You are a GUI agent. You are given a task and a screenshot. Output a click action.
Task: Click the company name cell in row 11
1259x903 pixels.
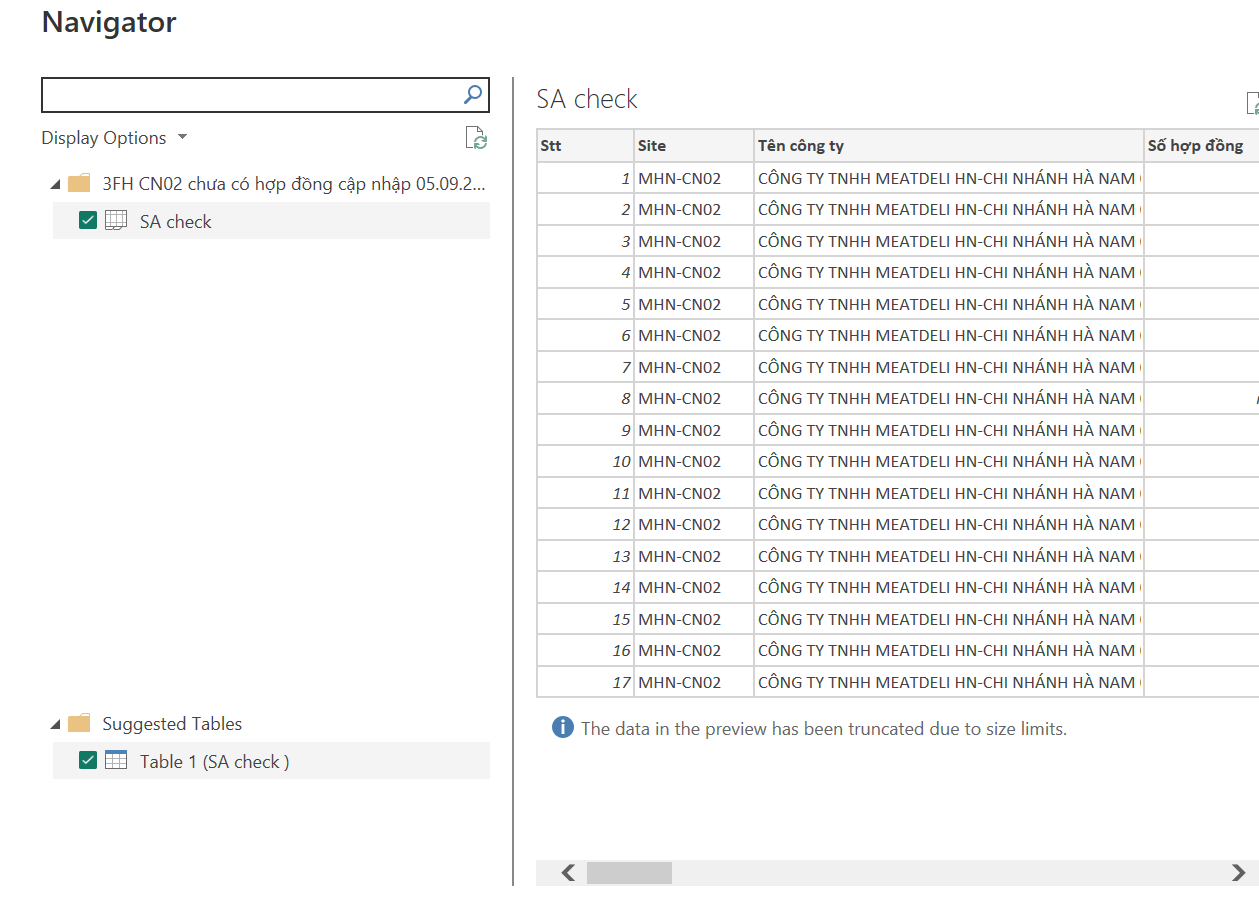[x=949, y=493]
